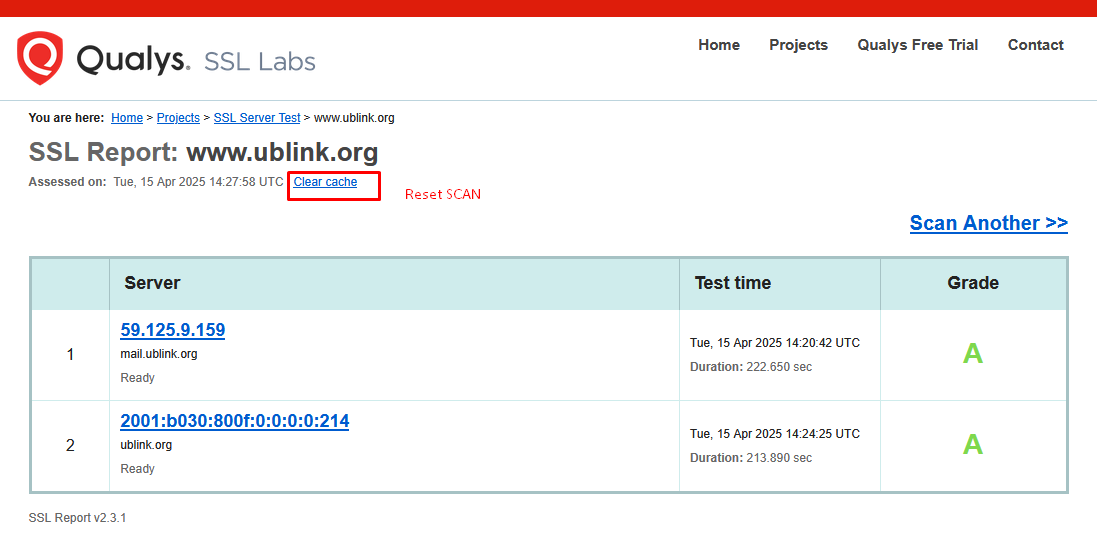Open the Home item in top navigation
The width and height of the screenshot is (1097, 533).
719,45
